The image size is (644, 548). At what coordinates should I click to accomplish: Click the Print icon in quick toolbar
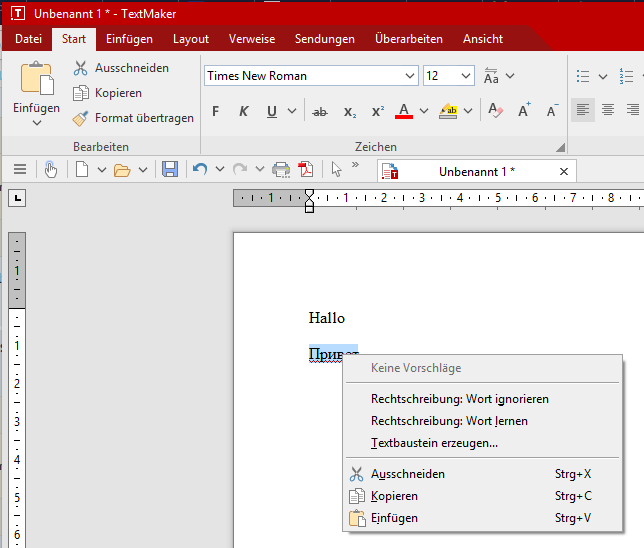282,170
